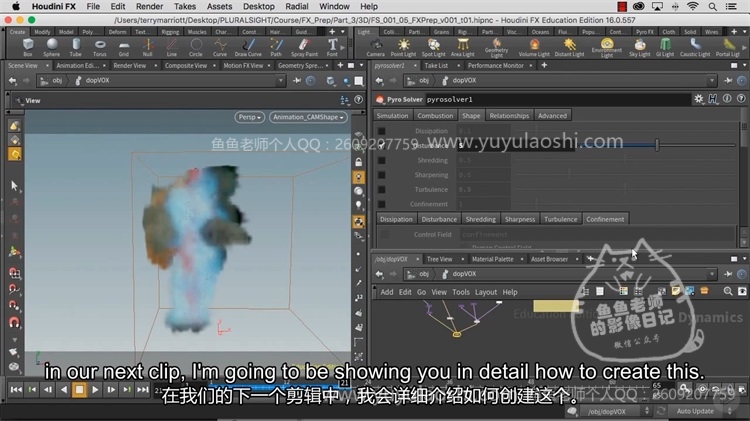Toggle the Confinement checkbox
Viewport: 750px width, 421px height.
(382, 204)
